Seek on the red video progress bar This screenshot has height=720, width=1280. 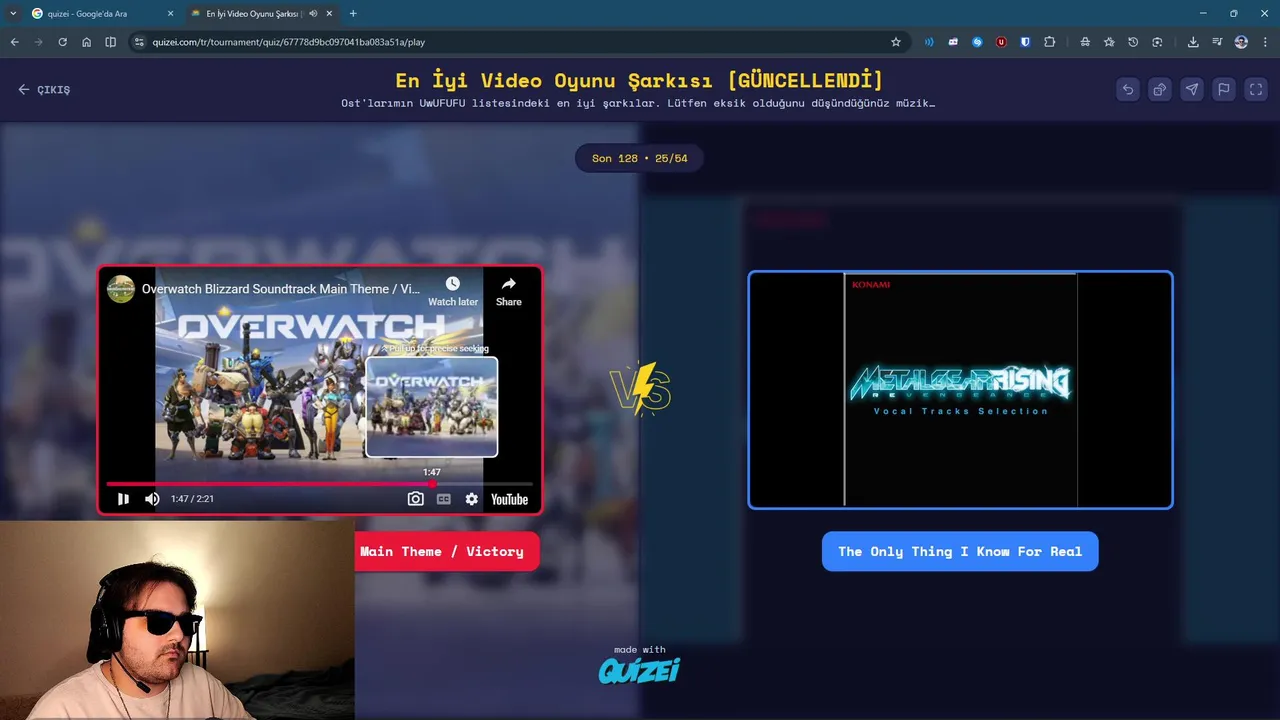[319, 484]
